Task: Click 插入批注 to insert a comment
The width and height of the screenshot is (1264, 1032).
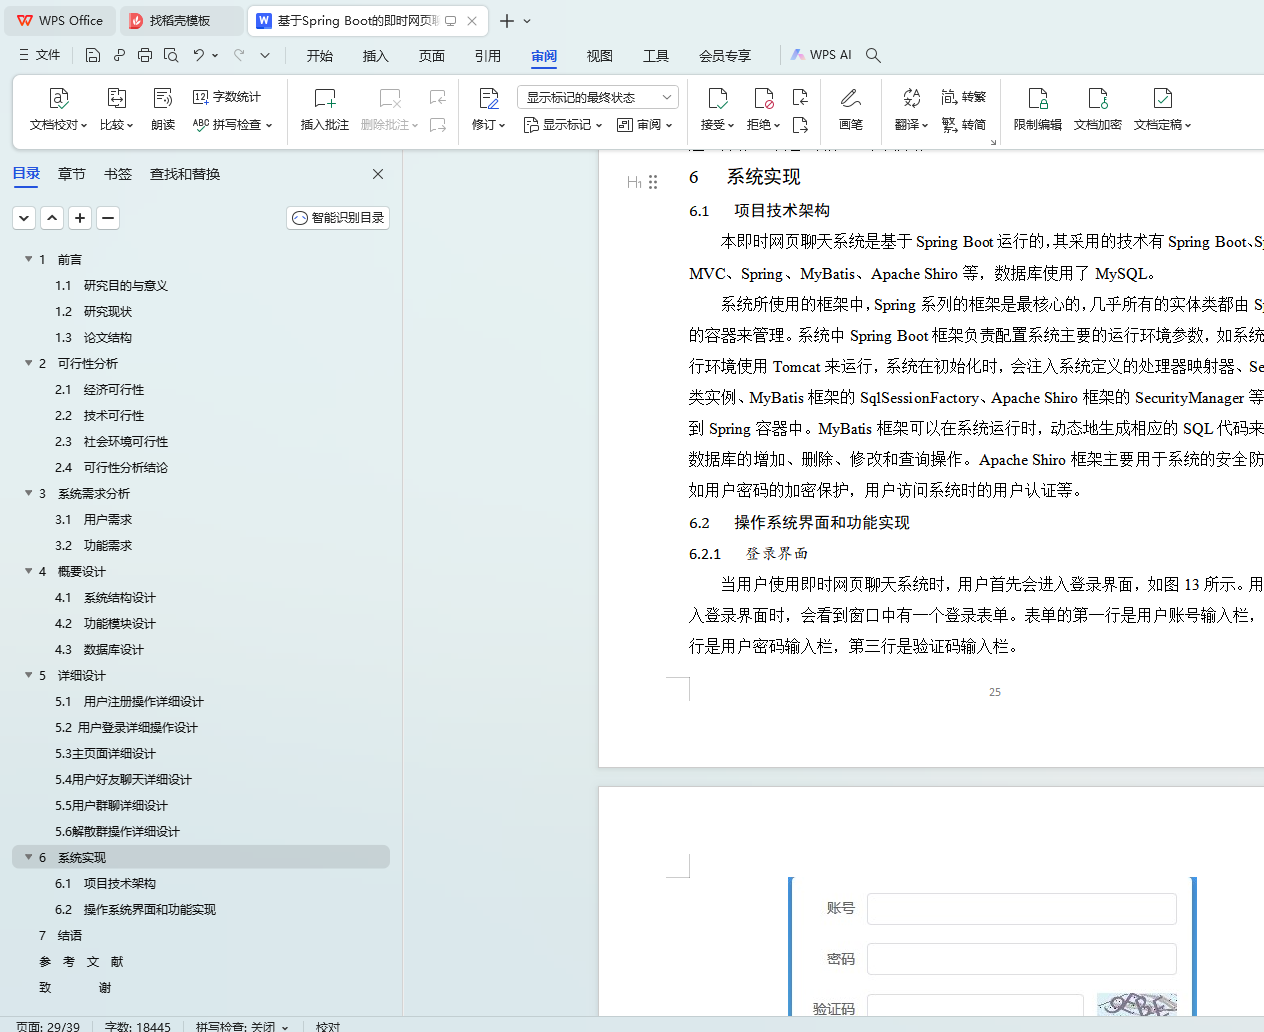Action: click(325, 110)
